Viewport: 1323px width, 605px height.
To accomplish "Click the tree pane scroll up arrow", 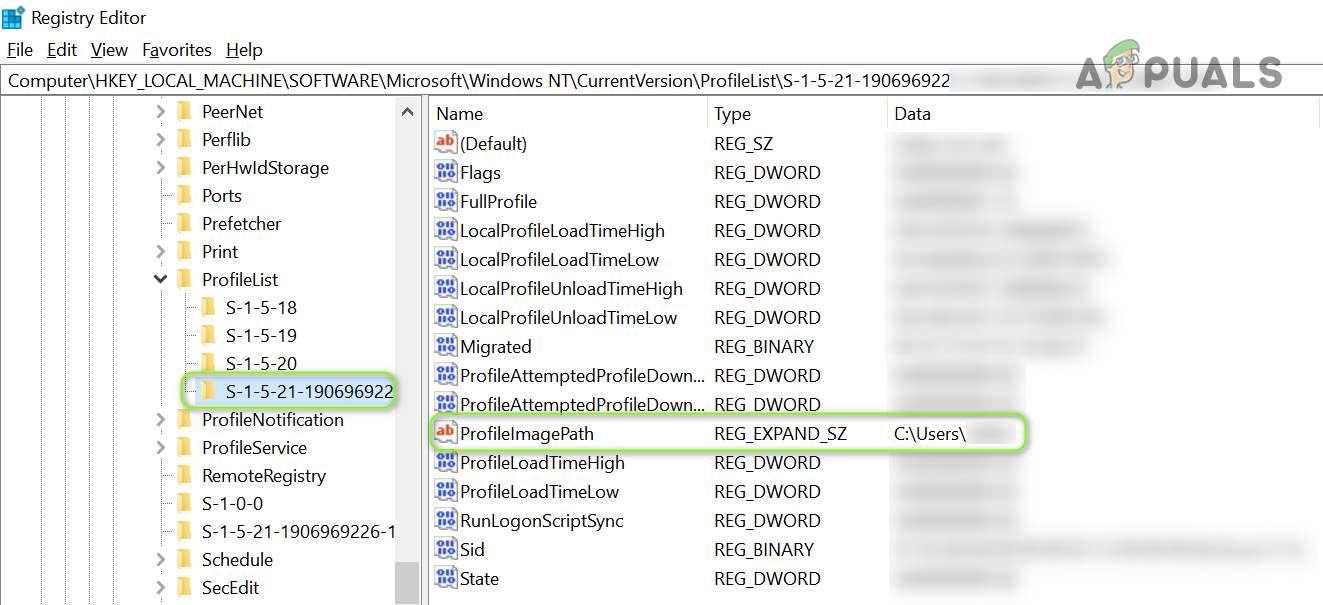I will (x=407, y=112).
